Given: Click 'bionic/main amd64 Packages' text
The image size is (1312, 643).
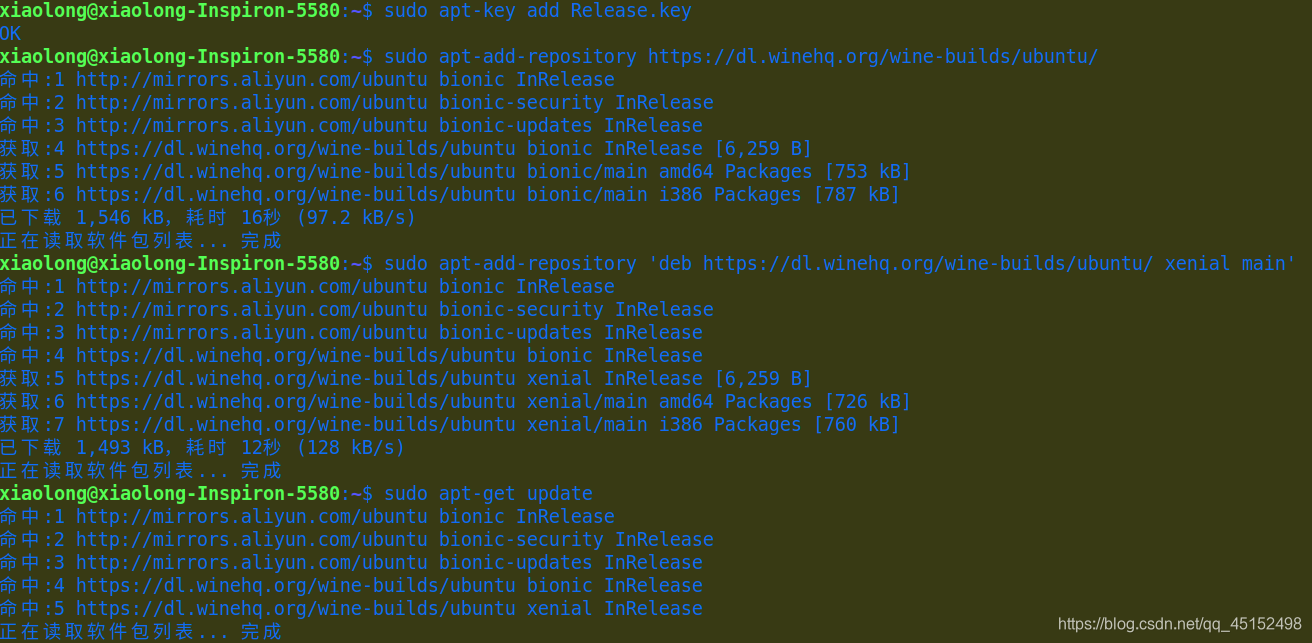Looking at the screenshot, I should 670,172.
